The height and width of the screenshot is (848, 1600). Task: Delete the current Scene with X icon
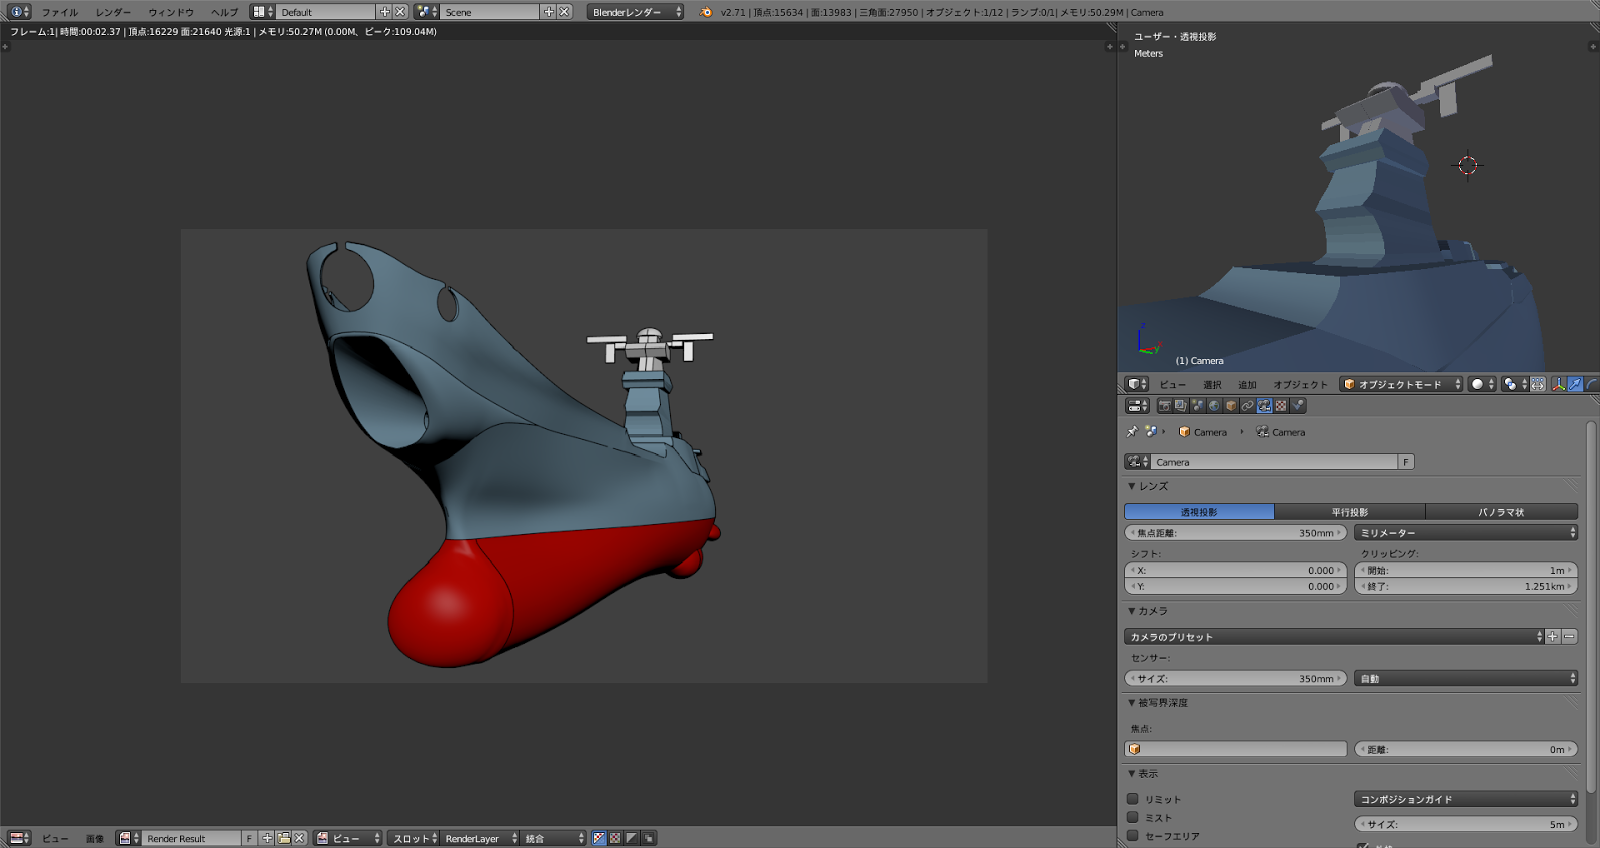tap(564, 12)
